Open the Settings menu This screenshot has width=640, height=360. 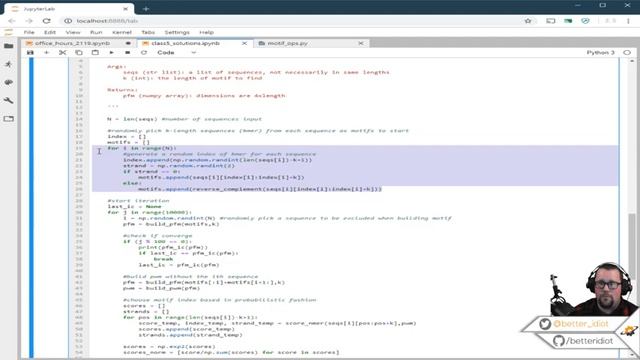pos(177,32)
